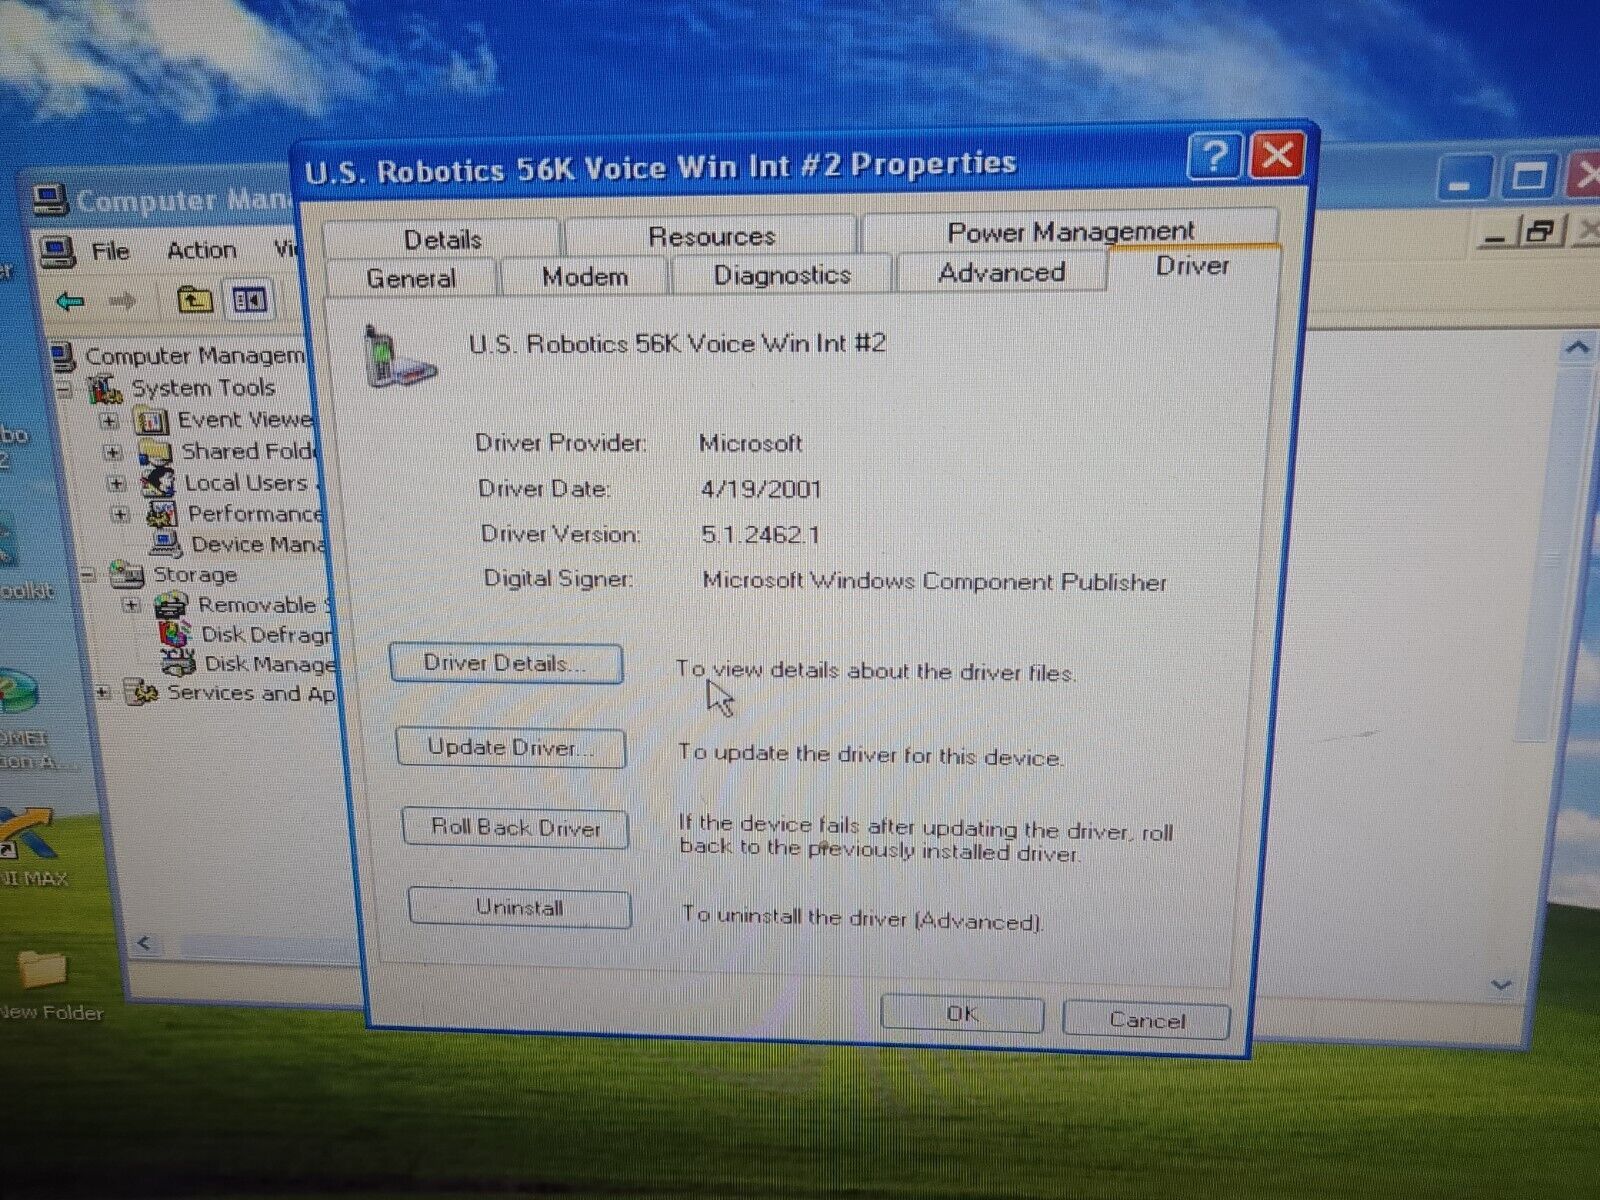The height and width of the screenshot is (1200, 1600).
Task: Click Microsoft Windows Component Publisher text
Action: click(x=934, y=581)
